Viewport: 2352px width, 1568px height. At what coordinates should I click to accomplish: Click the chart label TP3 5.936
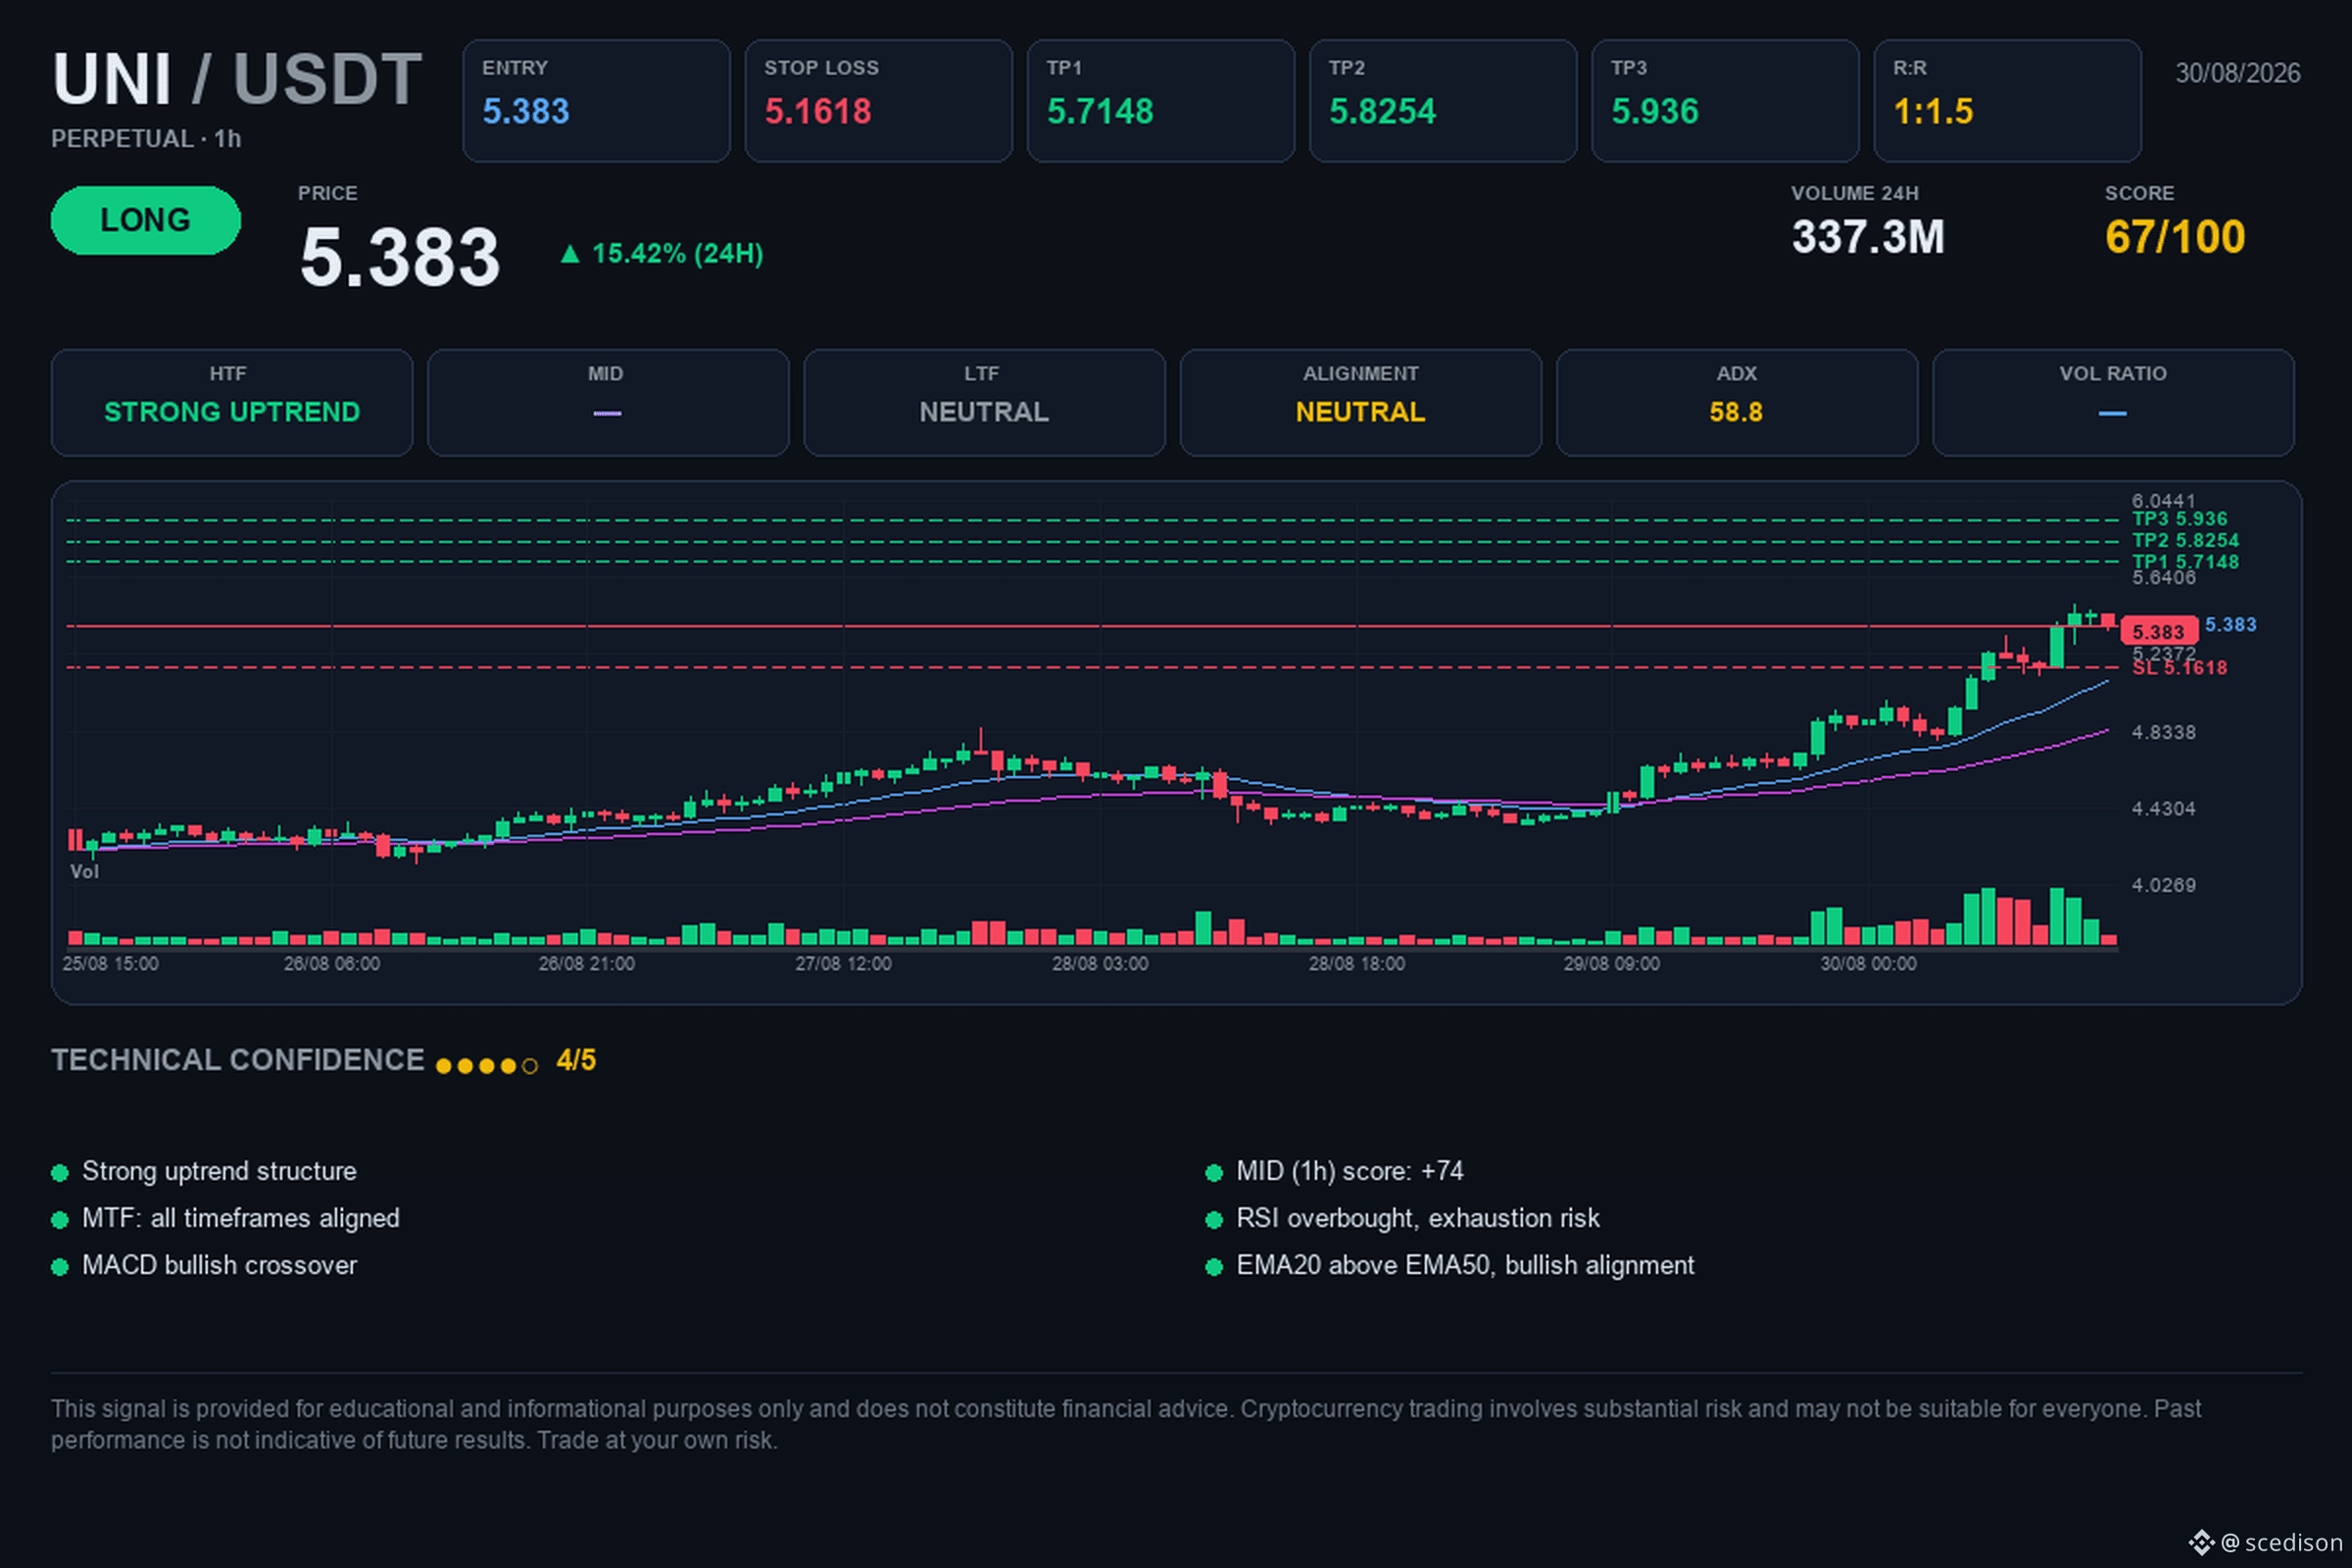[2179, 519]
